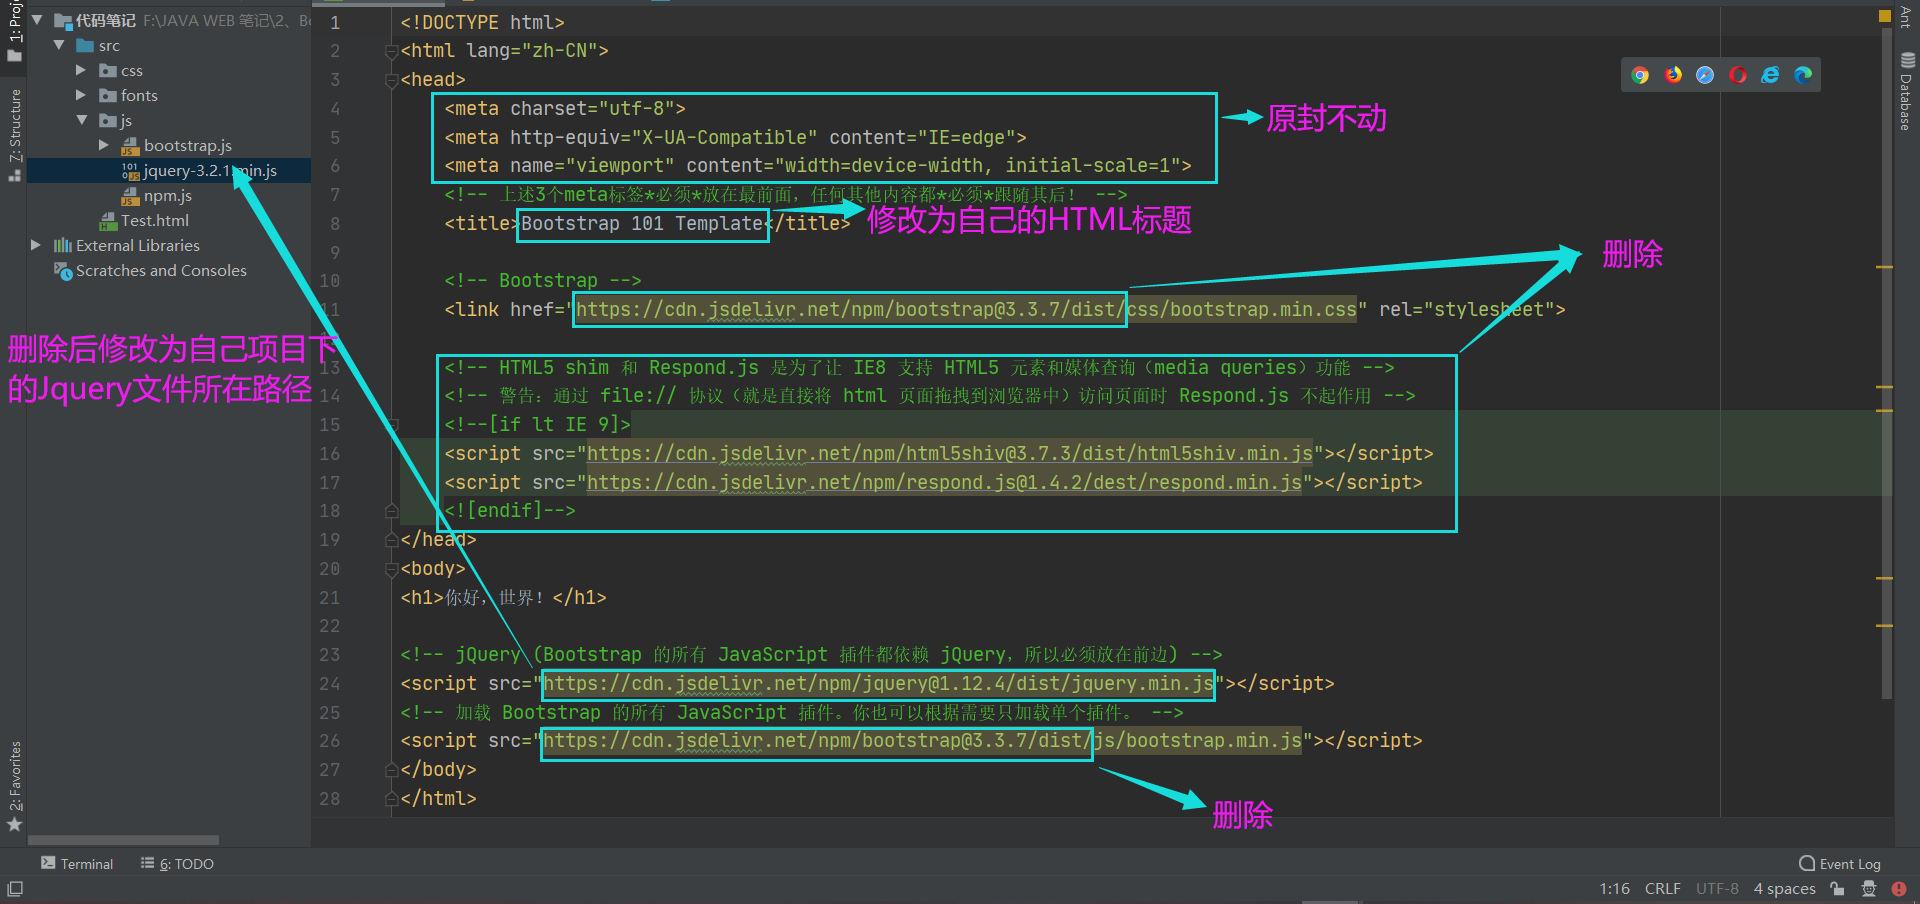Open the Event Log
This screenshot has width=1920, height=904.
(1840, 864)
